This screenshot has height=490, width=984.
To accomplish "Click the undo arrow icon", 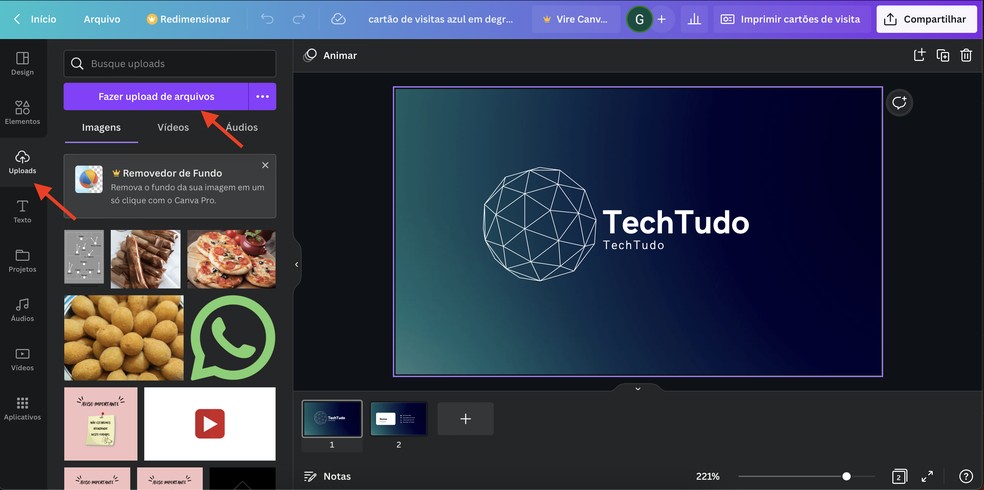I will click(x=267, y=19).
